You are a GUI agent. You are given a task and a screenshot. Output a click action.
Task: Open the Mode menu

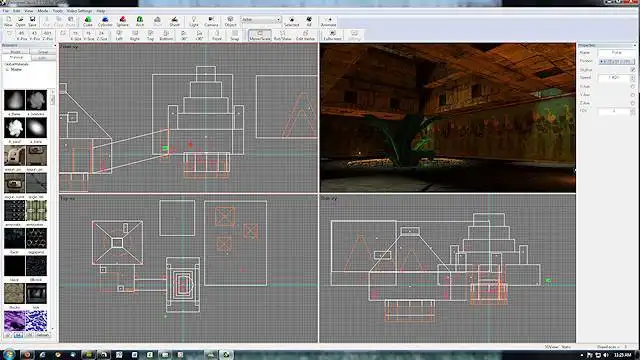pyautogui.click(x=42, y=11)
